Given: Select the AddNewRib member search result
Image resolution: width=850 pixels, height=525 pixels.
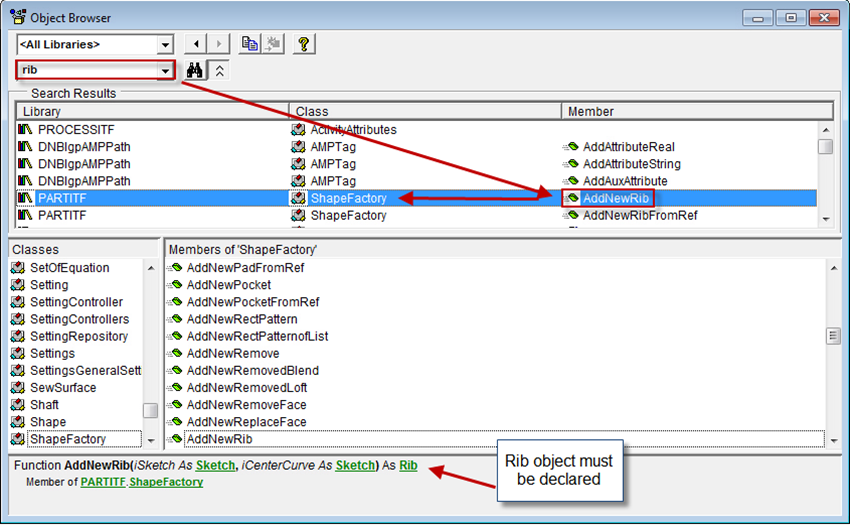Looking at the screenshot, I should pos(615,199).
